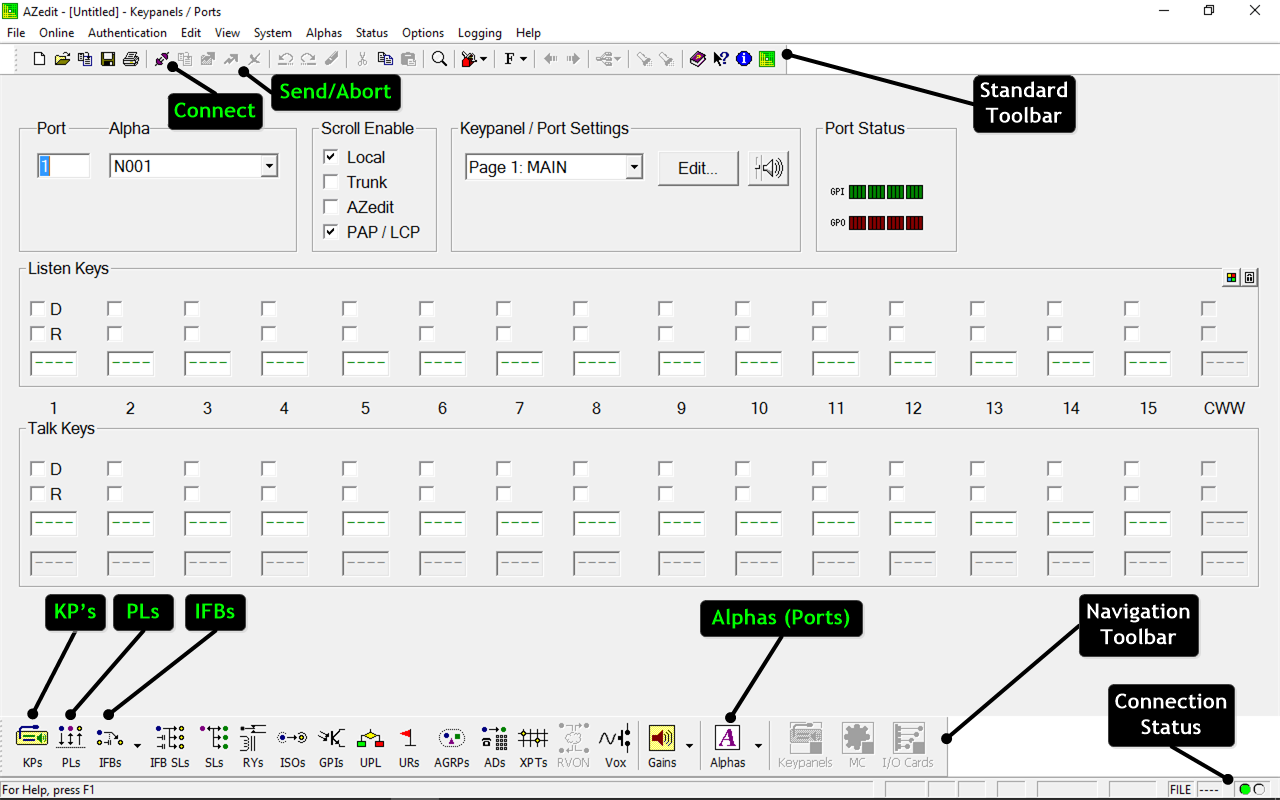
Task: Open the ADs view
Action: (494, 746)
